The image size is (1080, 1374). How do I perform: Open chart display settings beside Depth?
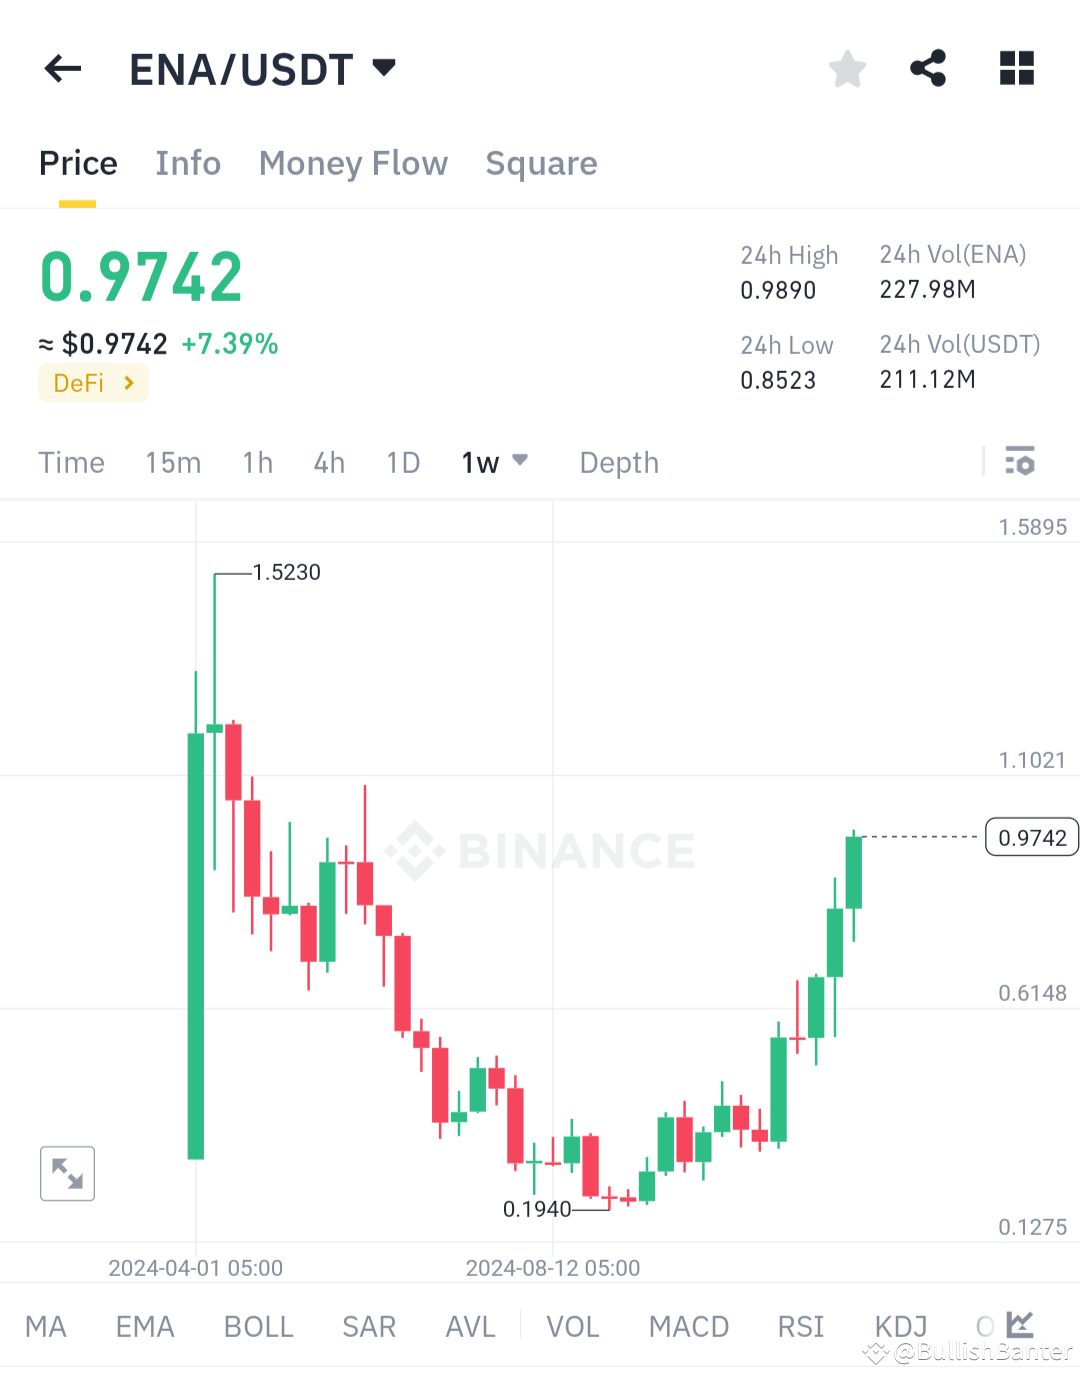1020,462
